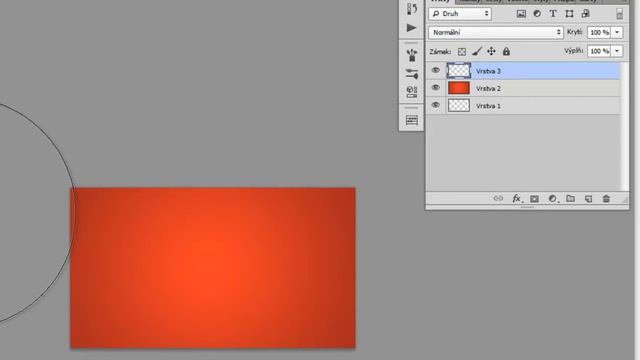Open the Clone Source panel icon
This screenshot has height=360, width=640.
click(x=411, y=91)
